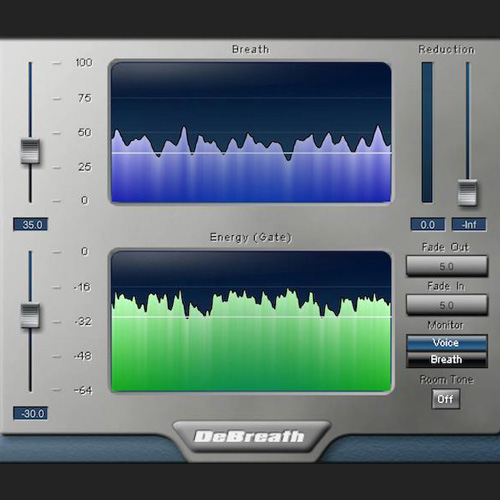Click the 0.0 reduction meter readout
The image size is (500, 500).
[428, 224]
